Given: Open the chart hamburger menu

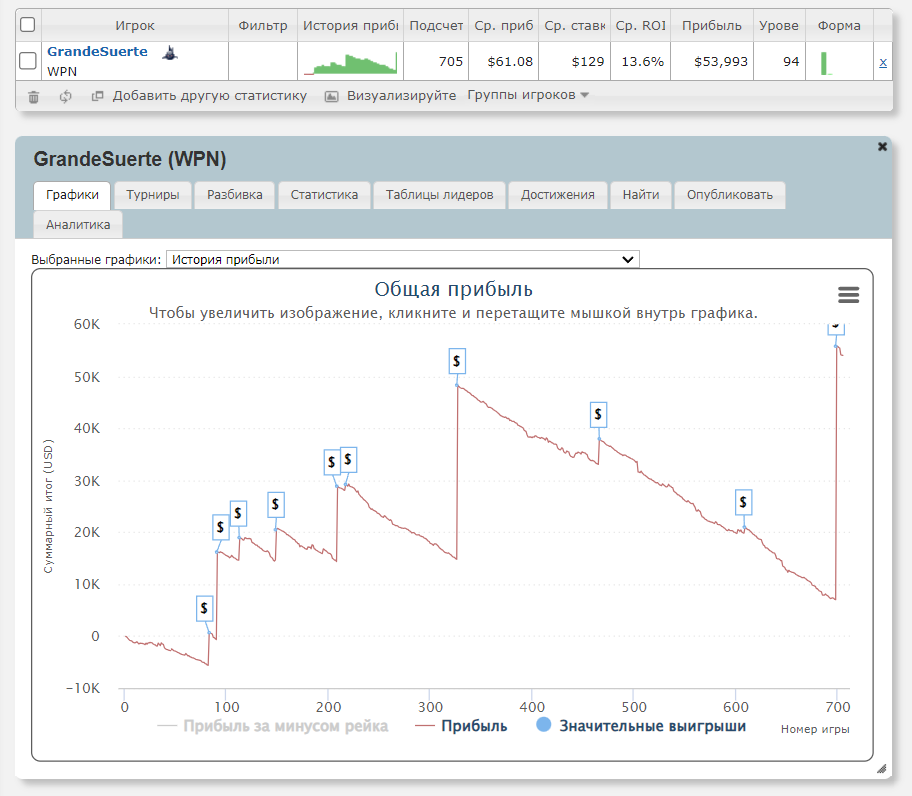Looking at the screenshot, I should click(x=848, y=294).
